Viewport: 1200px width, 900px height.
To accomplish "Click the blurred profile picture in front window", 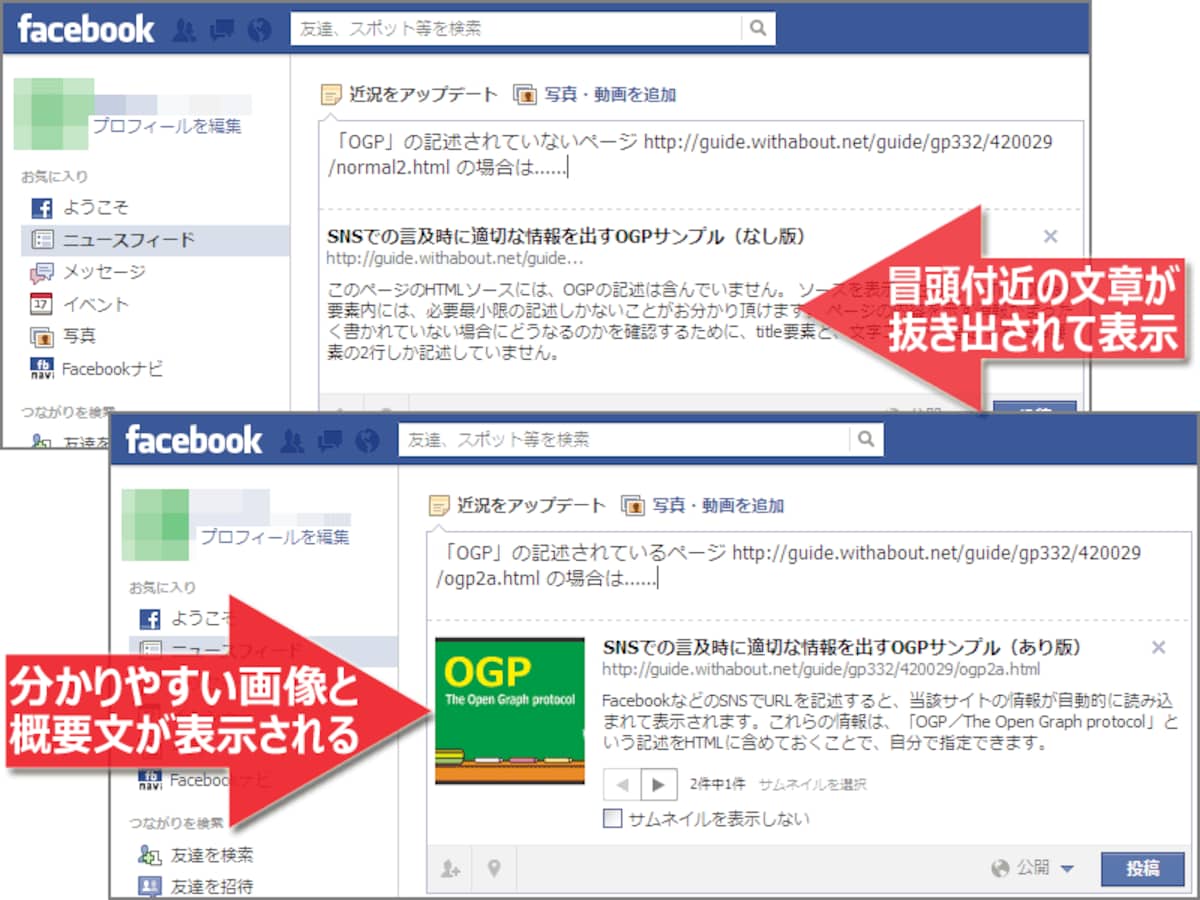I will (155, 524).
